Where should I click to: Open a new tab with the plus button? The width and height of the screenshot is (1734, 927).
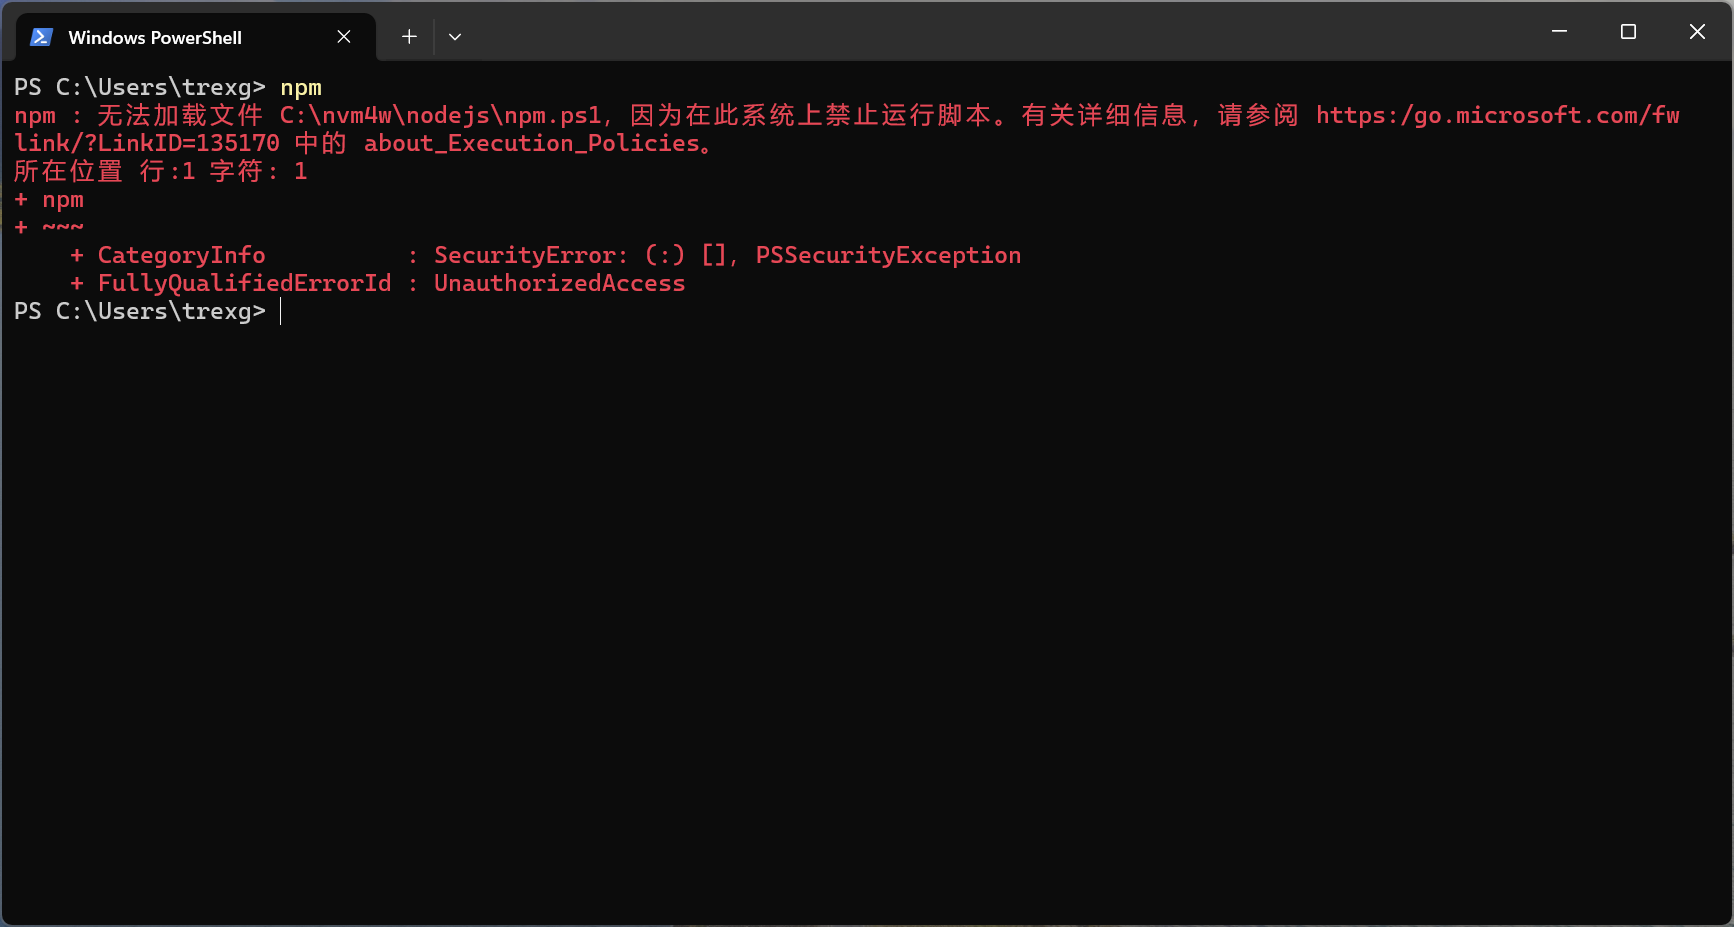(x=409, y=37)
